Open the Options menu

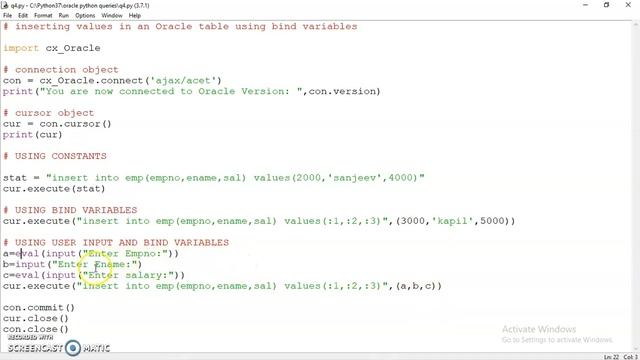coord(85,16)
